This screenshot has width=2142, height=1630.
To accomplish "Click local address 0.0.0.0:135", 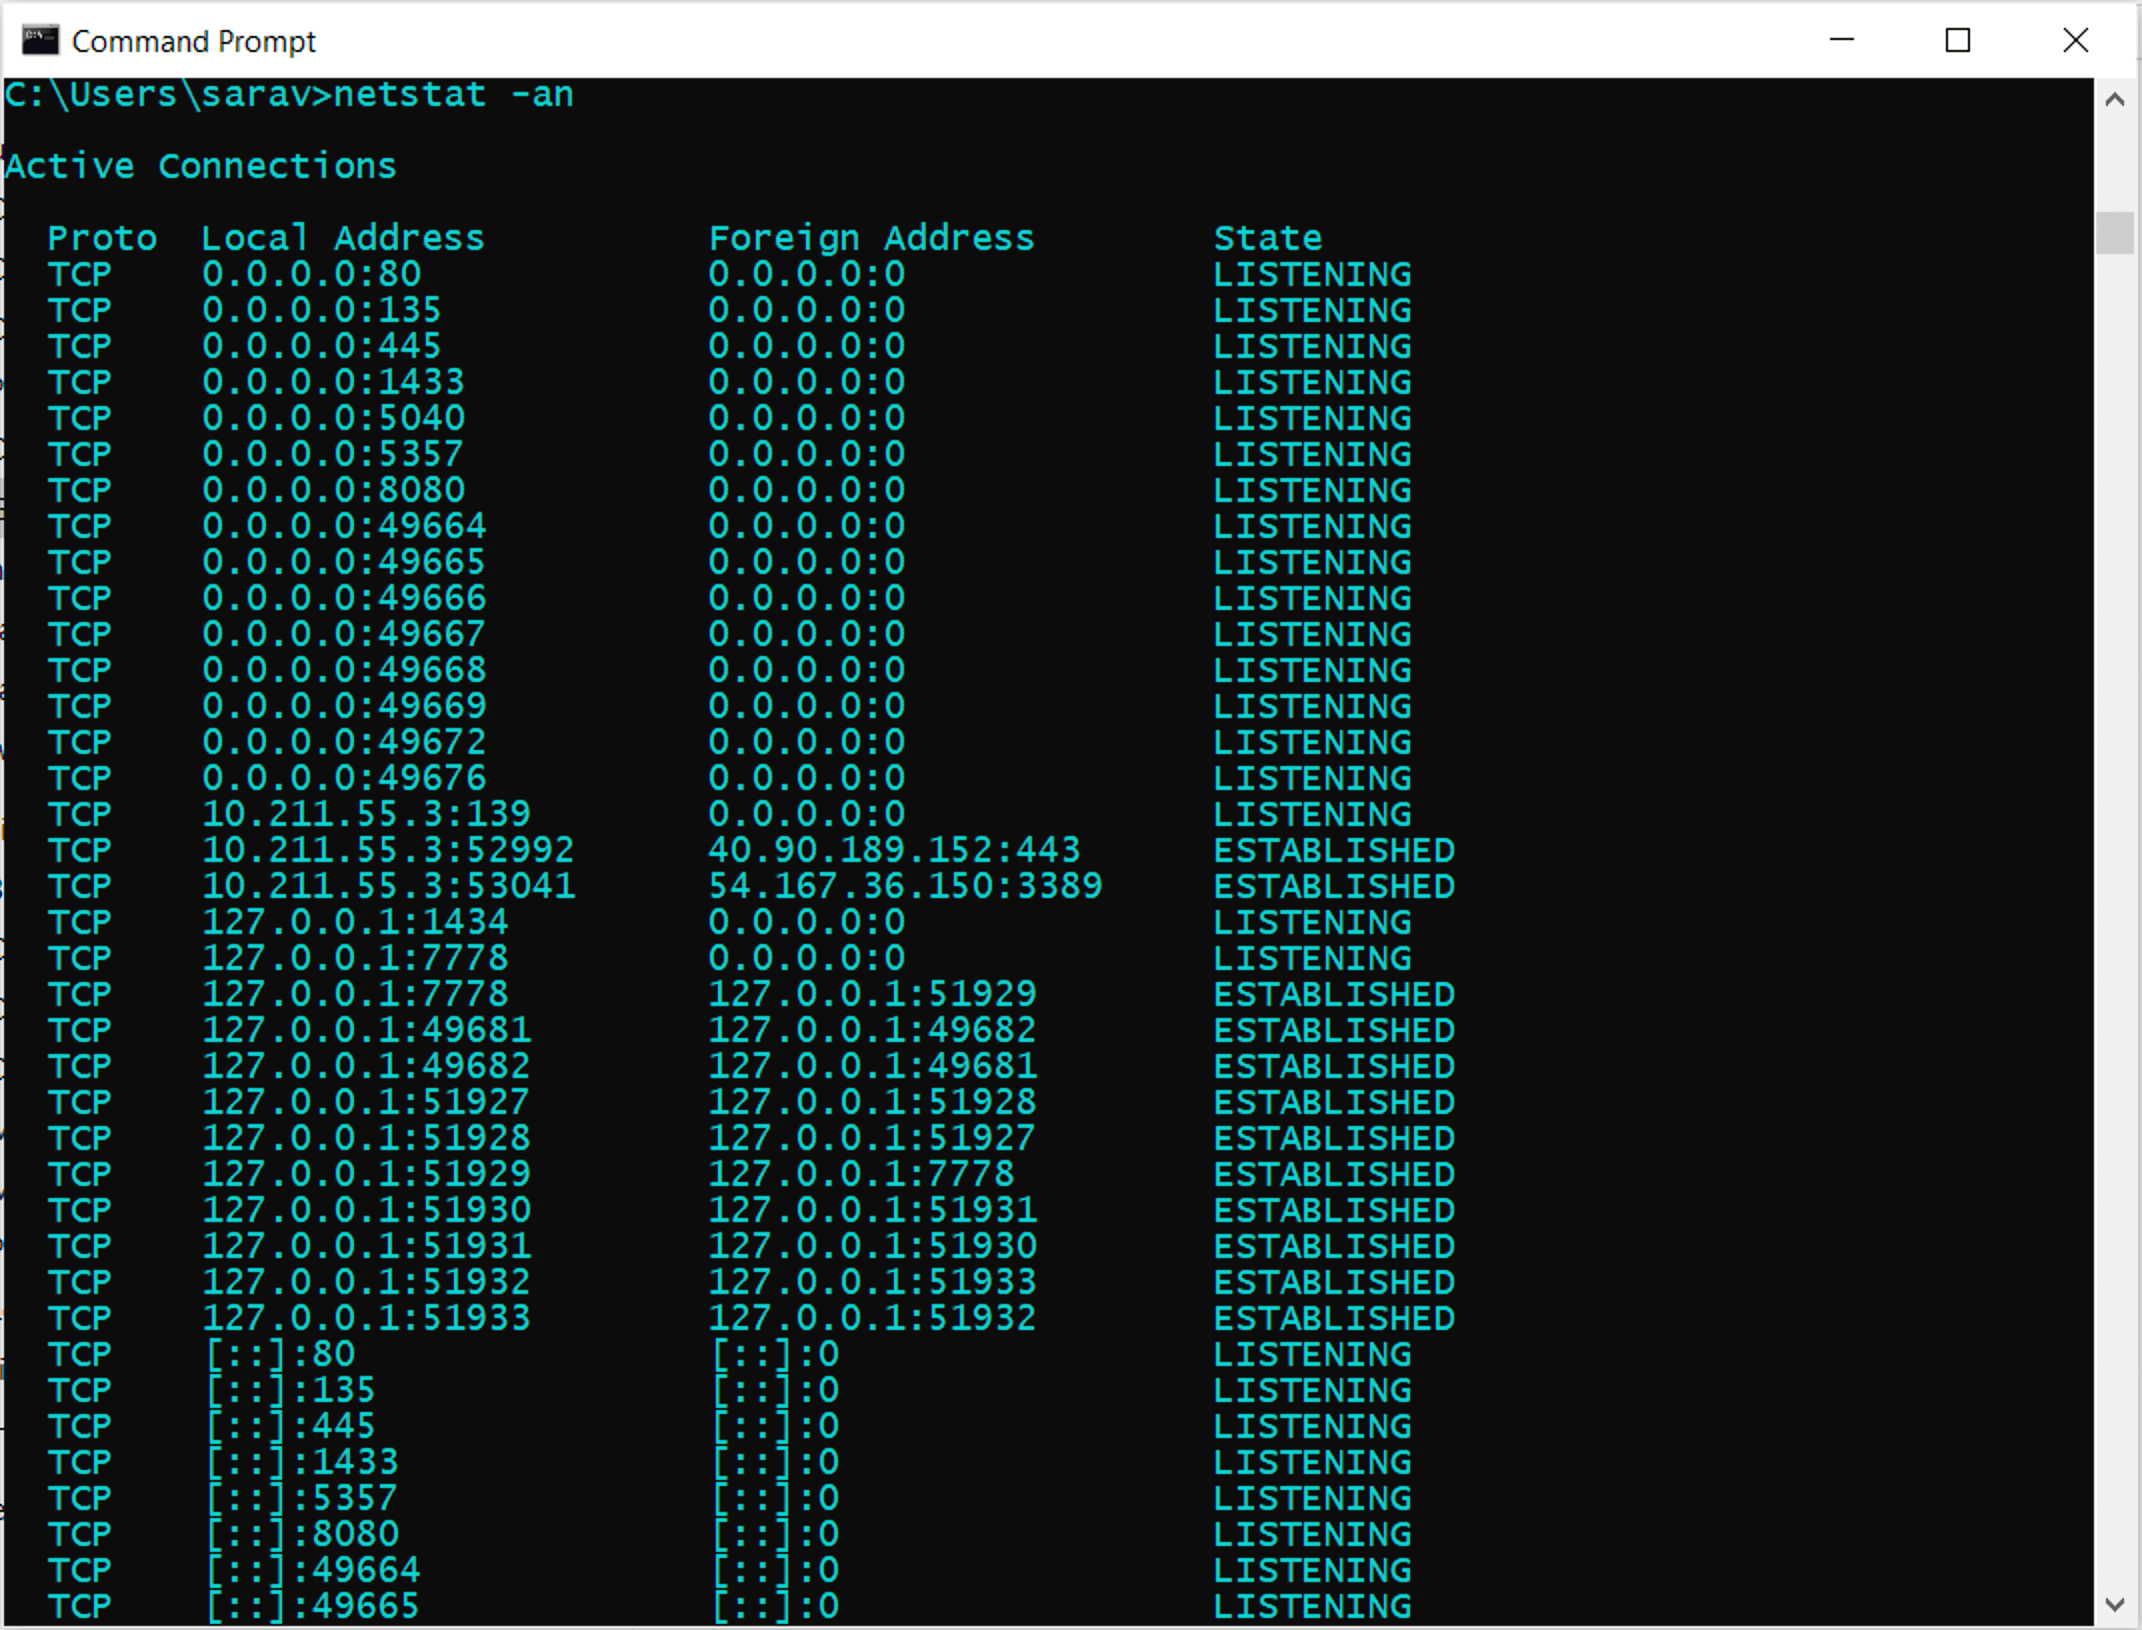I will (321, 310).
